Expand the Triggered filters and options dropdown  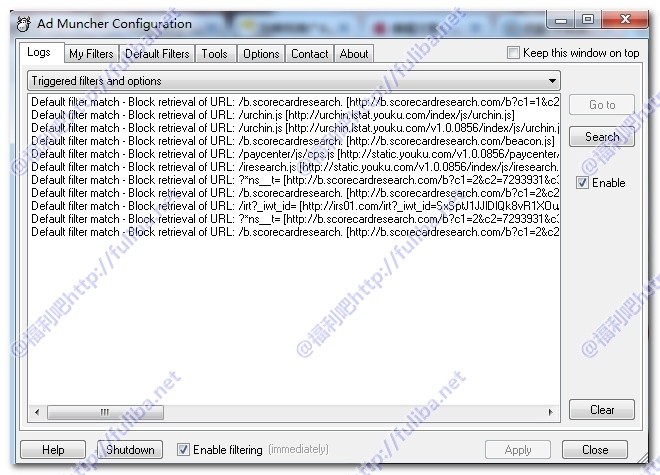point(553,81)
